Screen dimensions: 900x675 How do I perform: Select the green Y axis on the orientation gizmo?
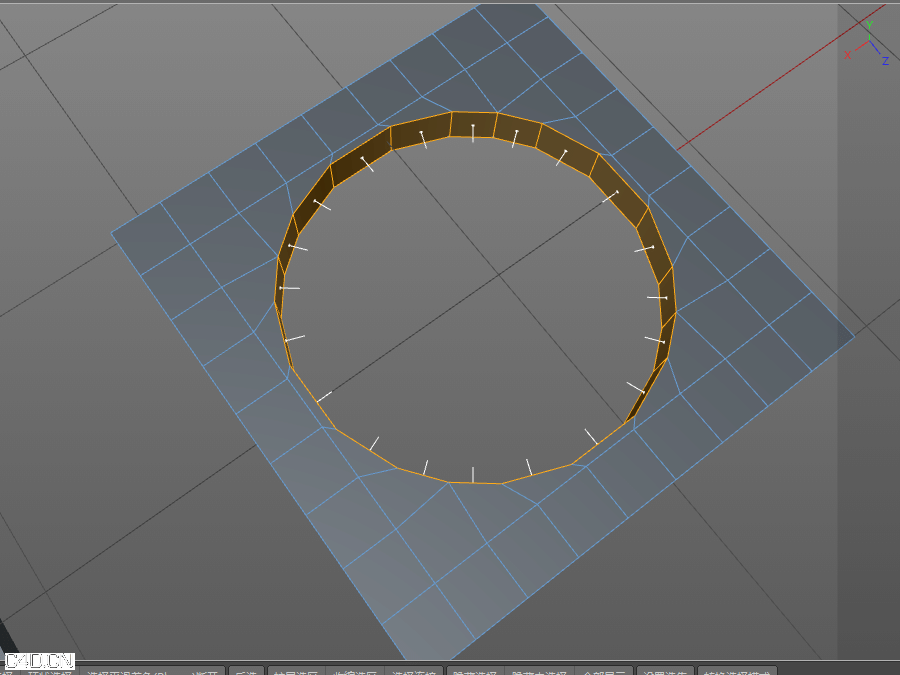tap(869, 23)
